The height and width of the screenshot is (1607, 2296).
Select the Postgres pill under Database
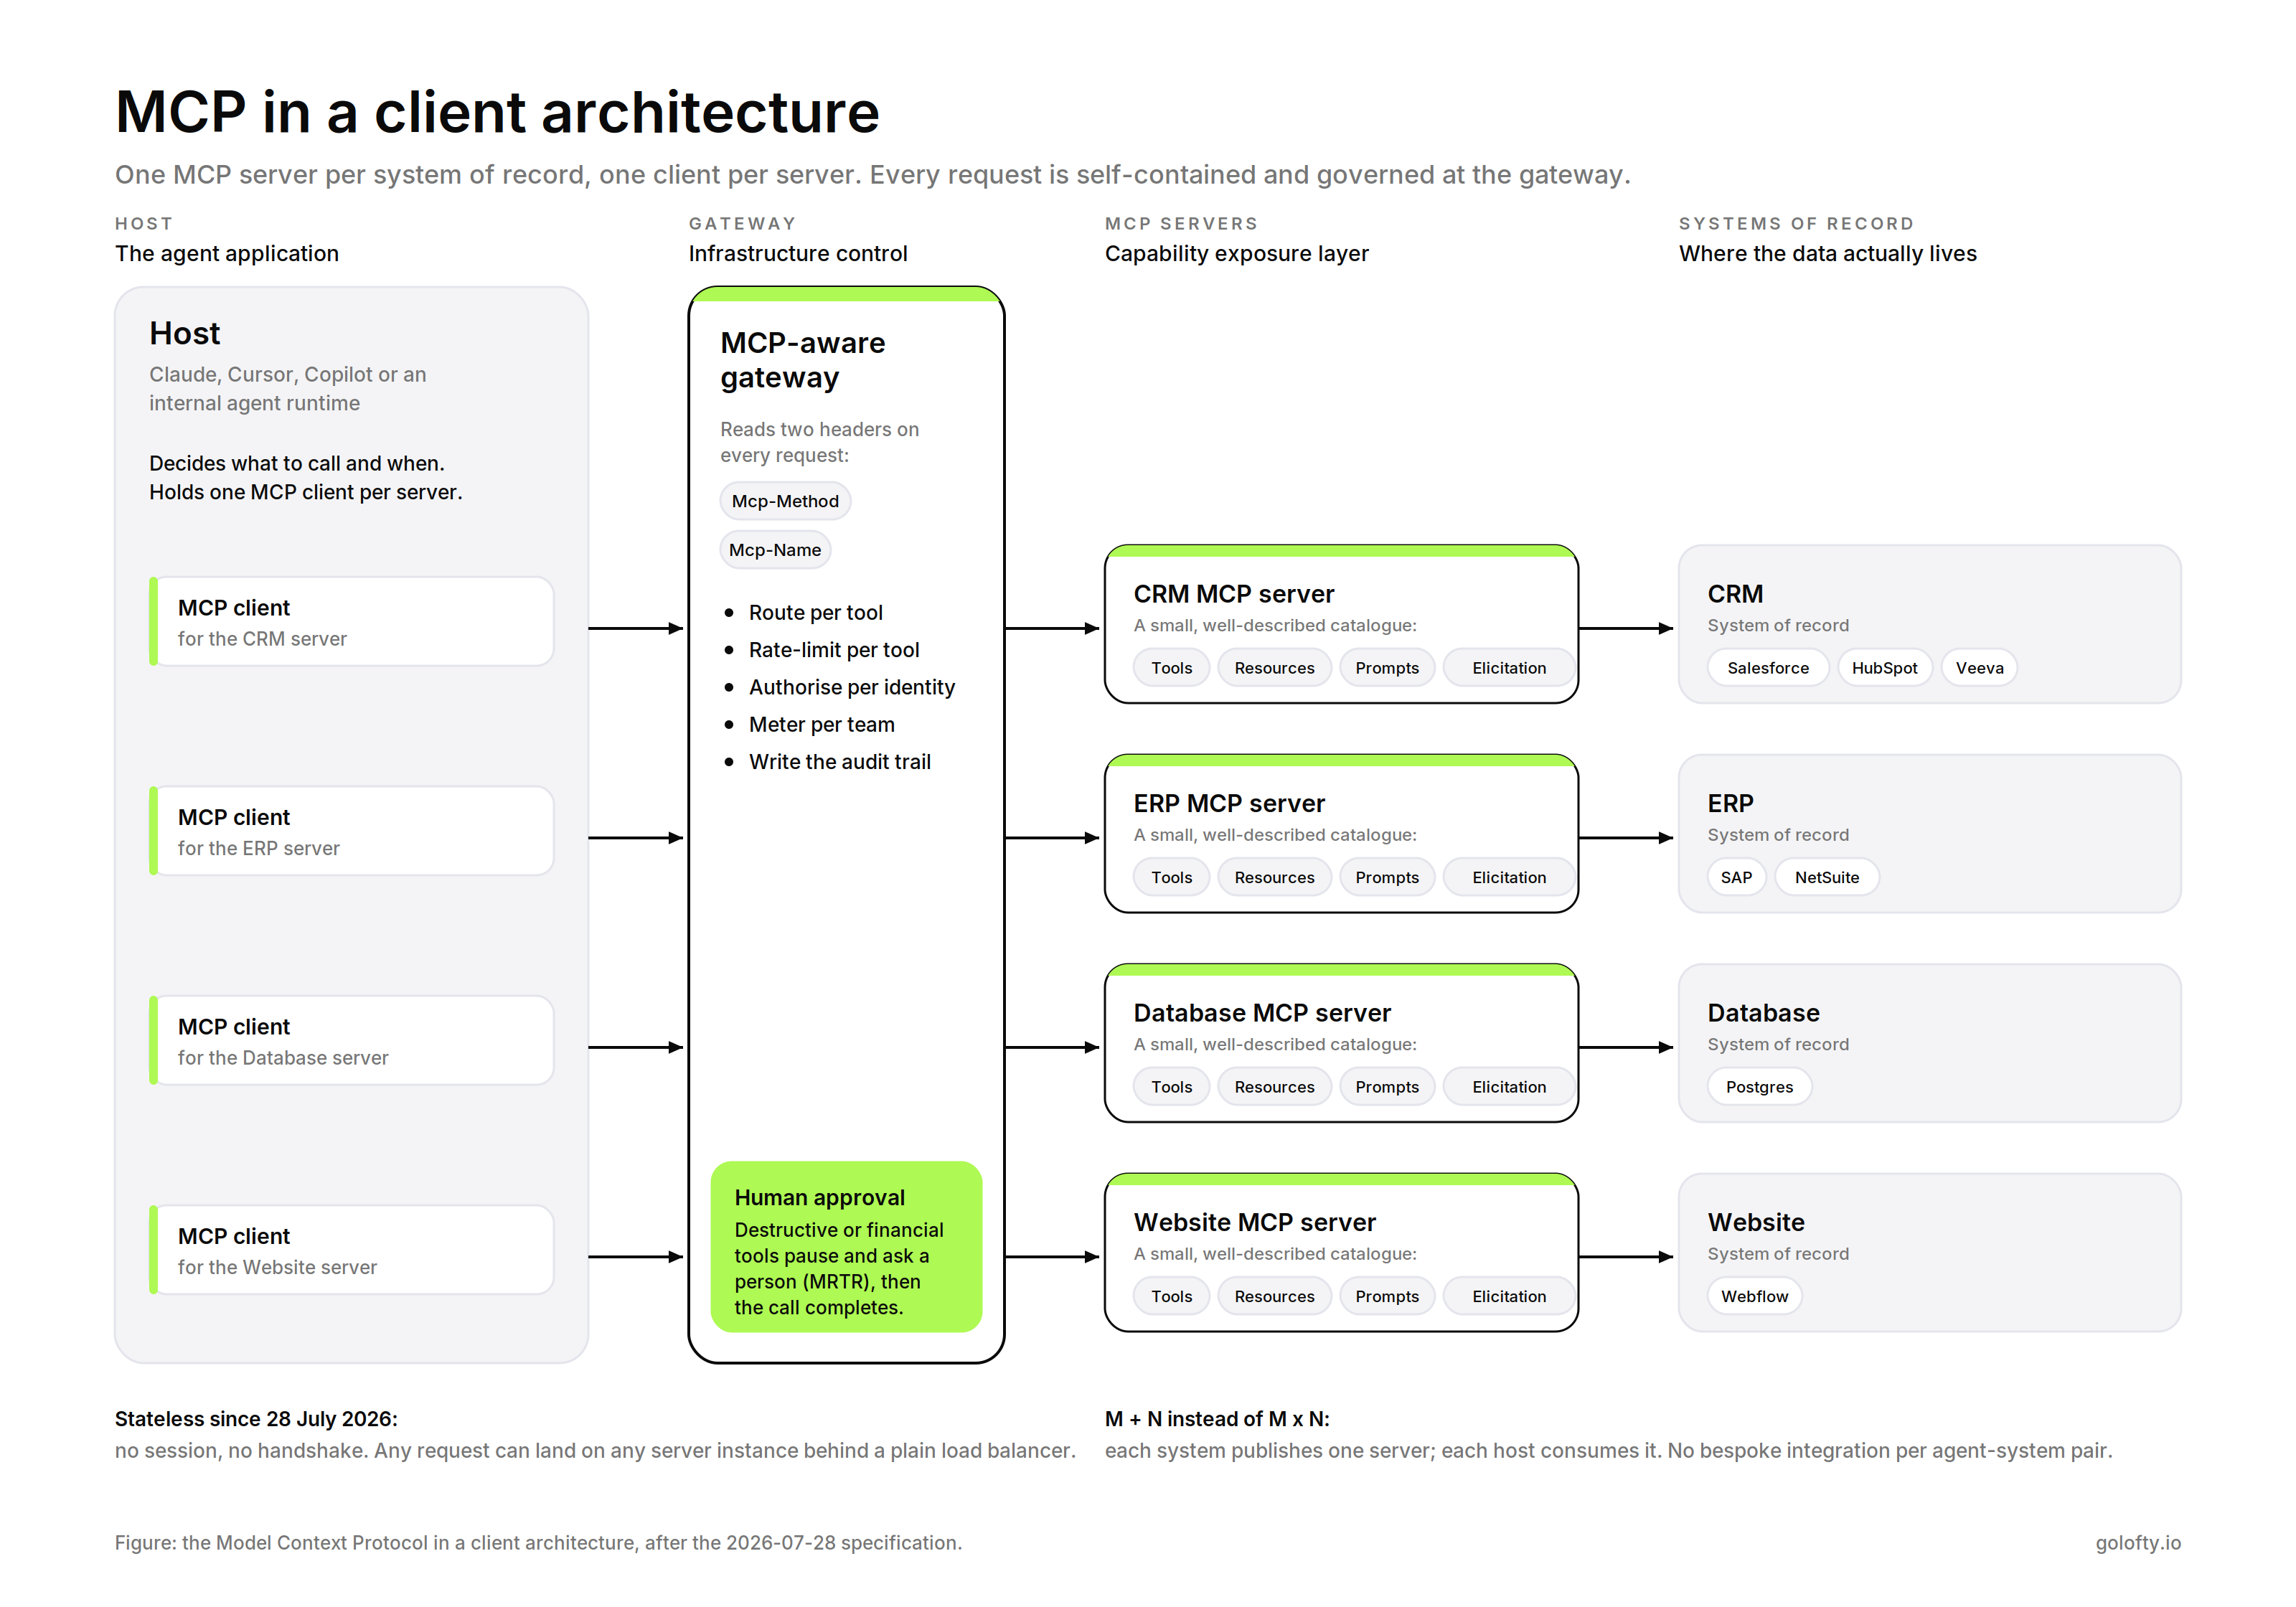pos(1759,1087)
